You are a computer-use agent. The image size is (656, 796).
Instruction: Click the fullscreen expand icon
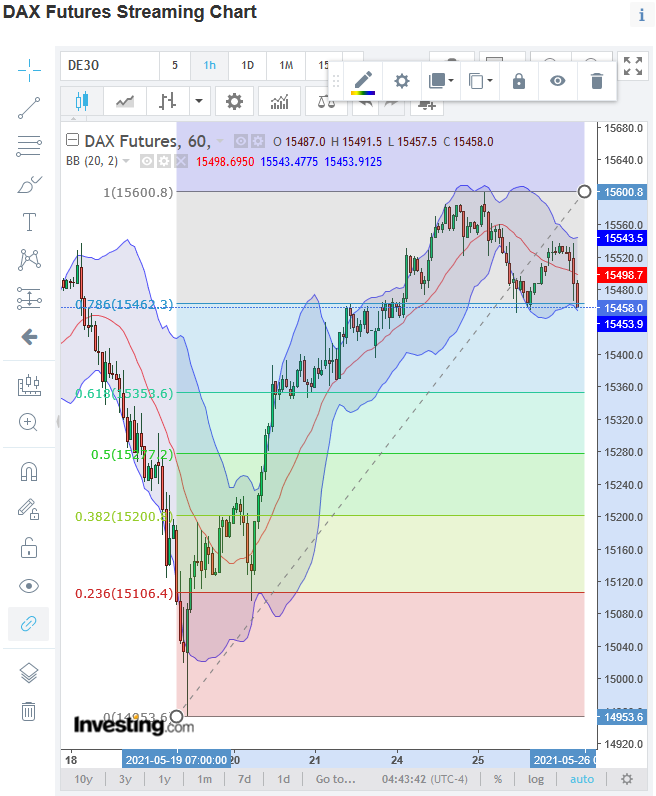tap(633, 66)
